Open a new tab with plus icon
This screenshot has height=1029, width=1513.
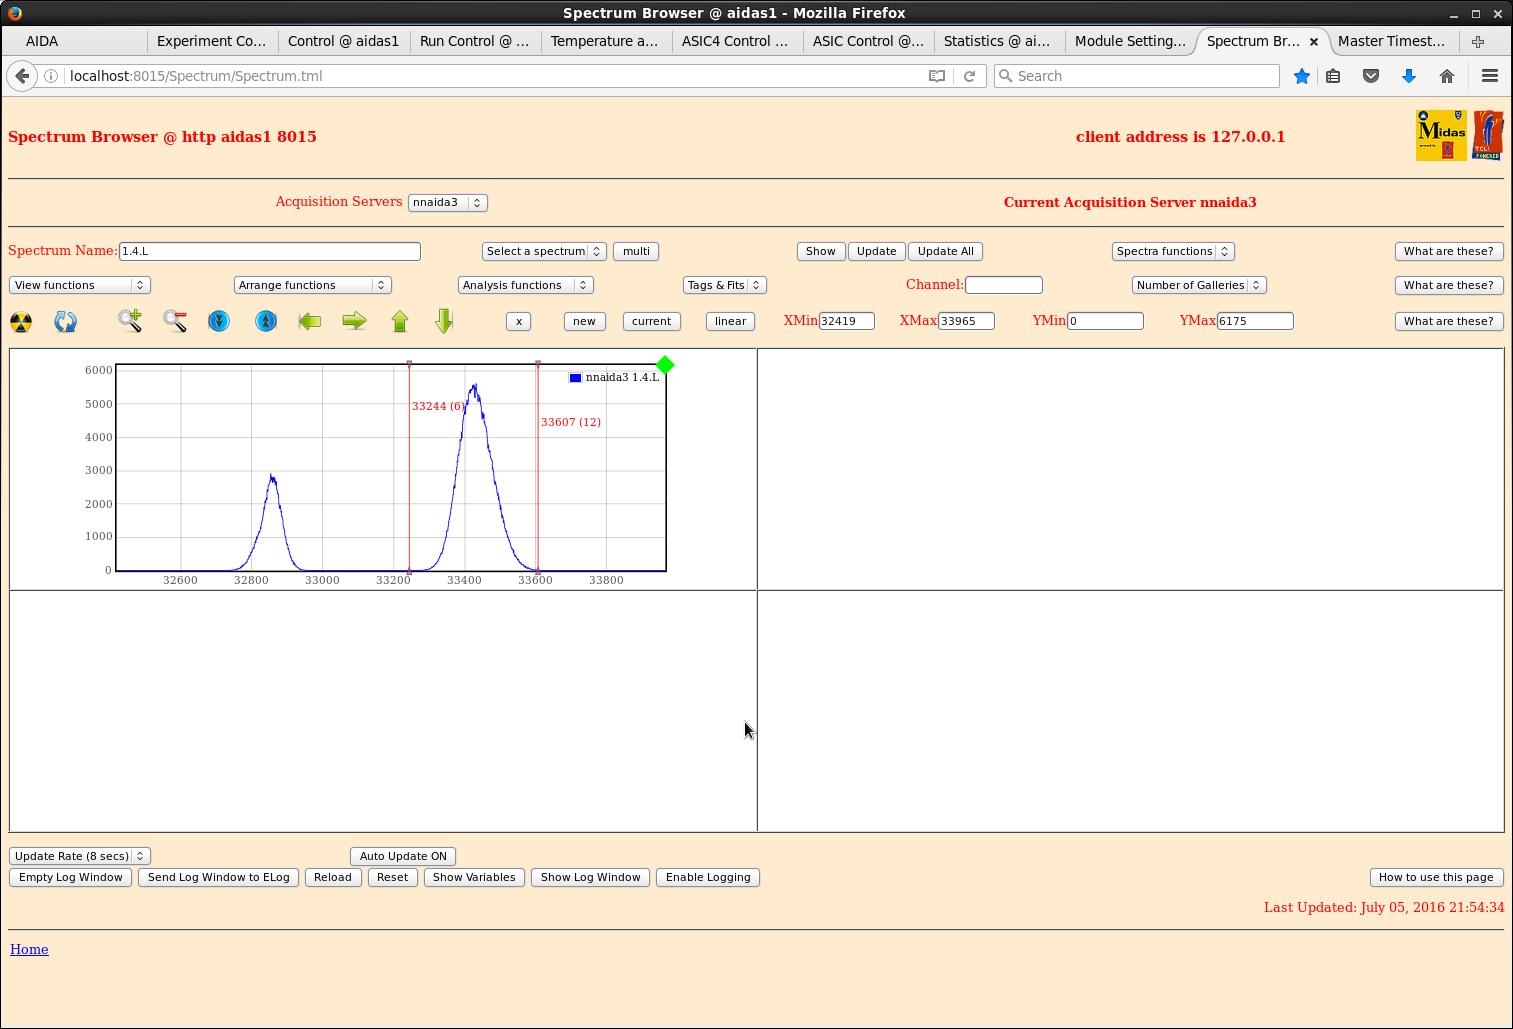tap(1478, 41)
